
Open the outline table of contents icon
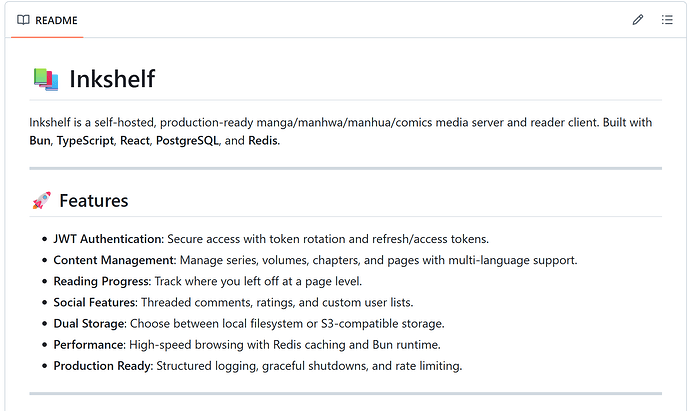pyautogui.click(x=667, y=20)
